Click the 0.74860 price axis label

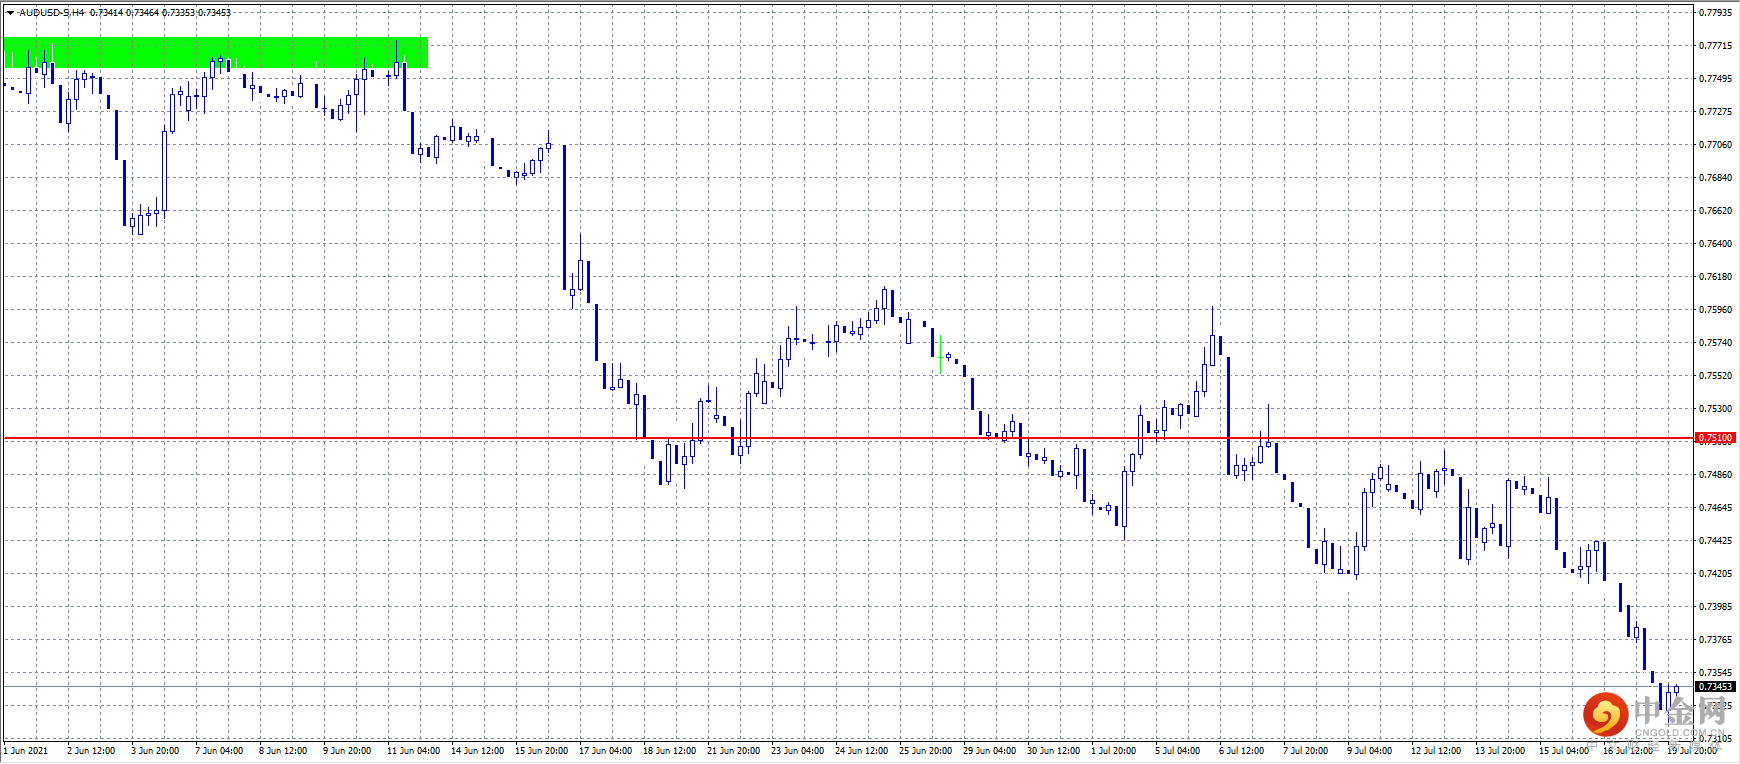pos(1716,475)
